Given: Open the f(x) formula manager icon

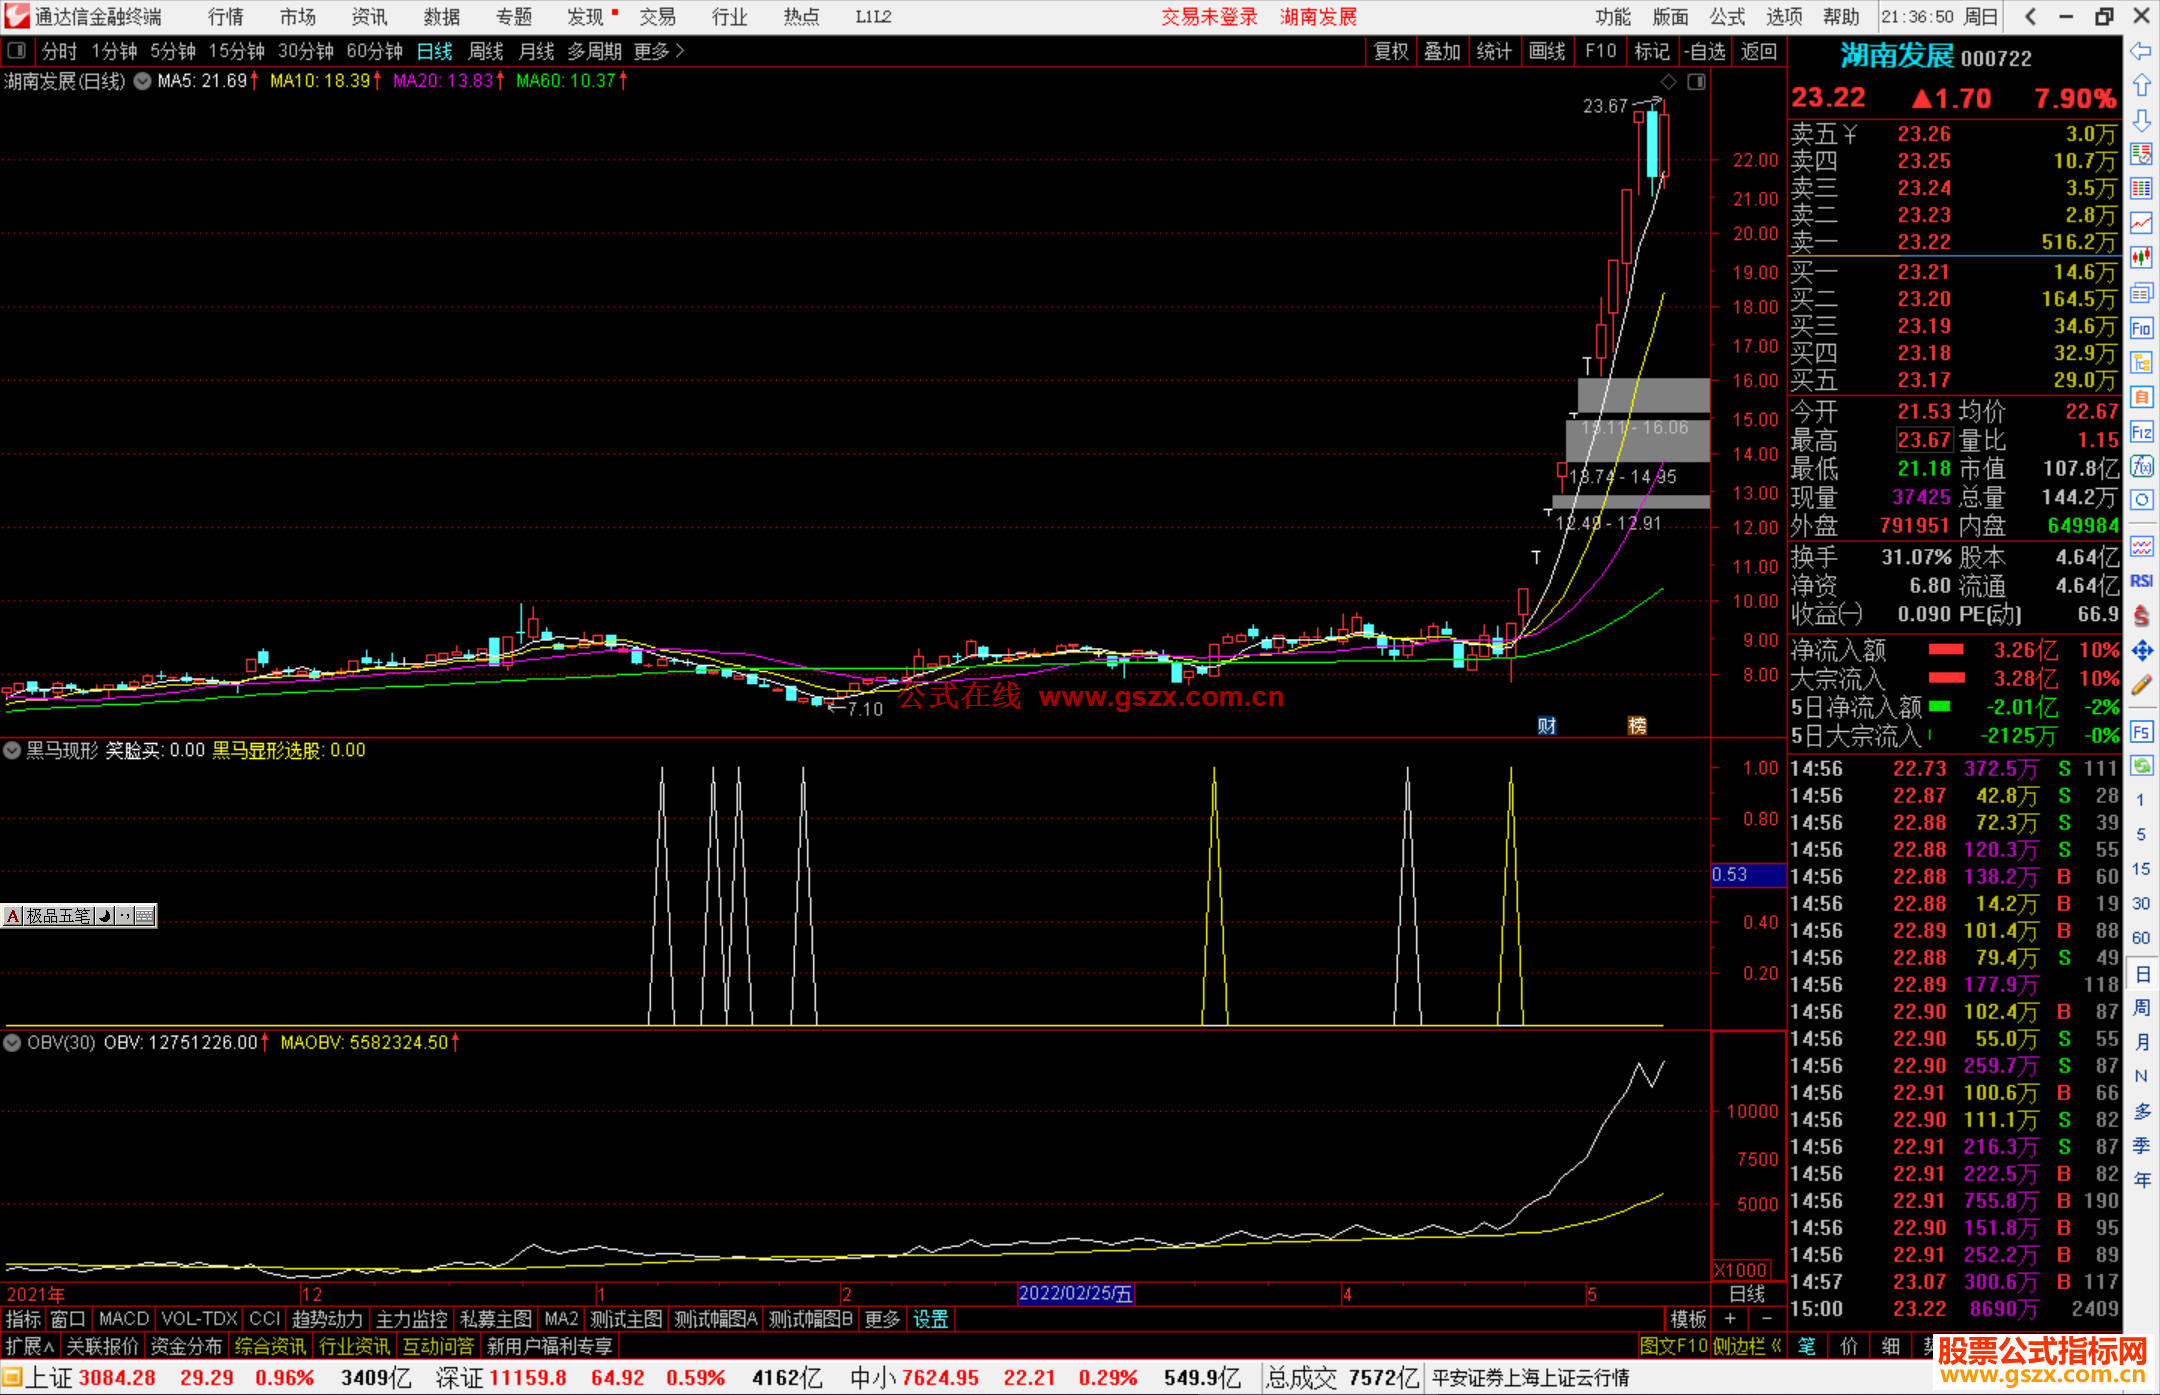Looking at the screenshot, I should 2141,466.
